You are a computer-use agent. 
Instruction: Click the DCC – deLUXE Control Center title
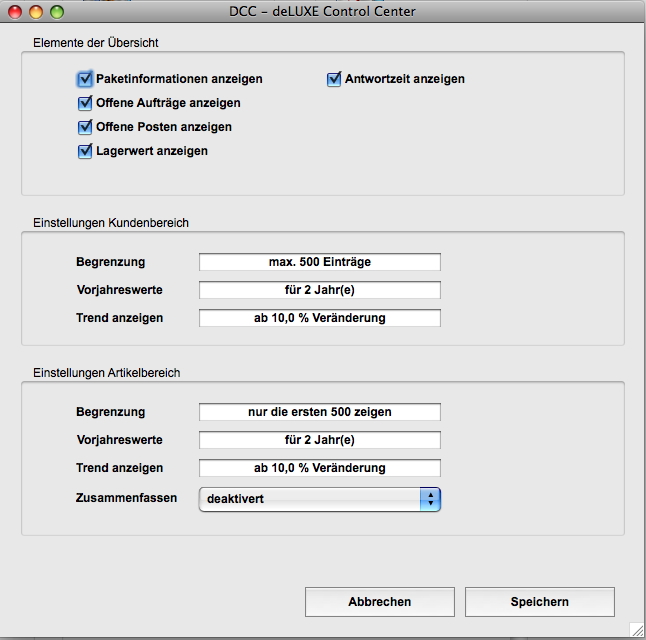coord(322,12)
